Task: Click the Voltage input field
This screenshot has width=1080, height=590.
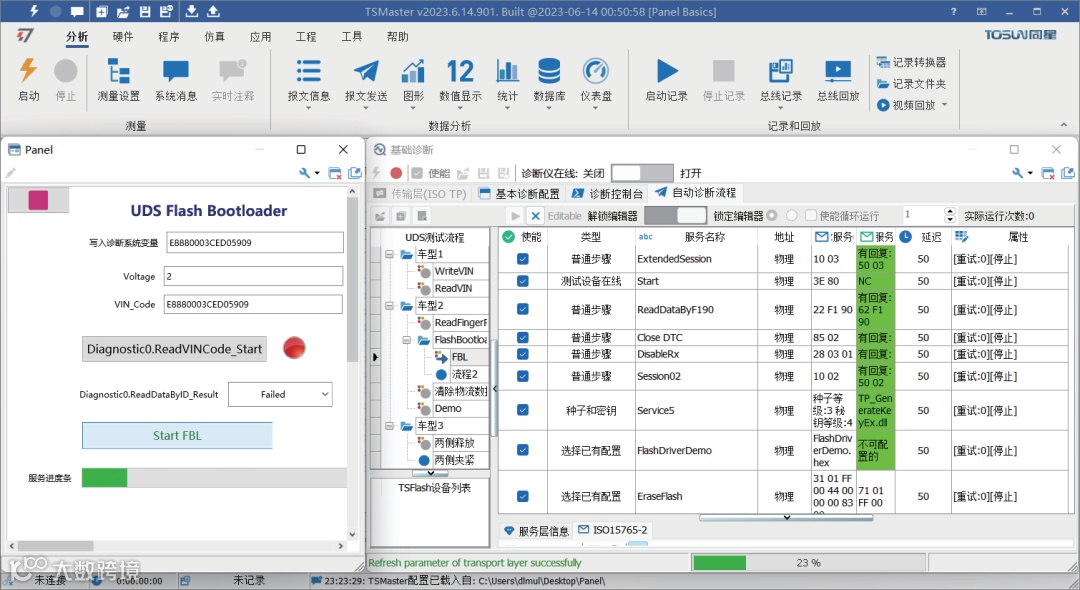Action: coord(253,276)
